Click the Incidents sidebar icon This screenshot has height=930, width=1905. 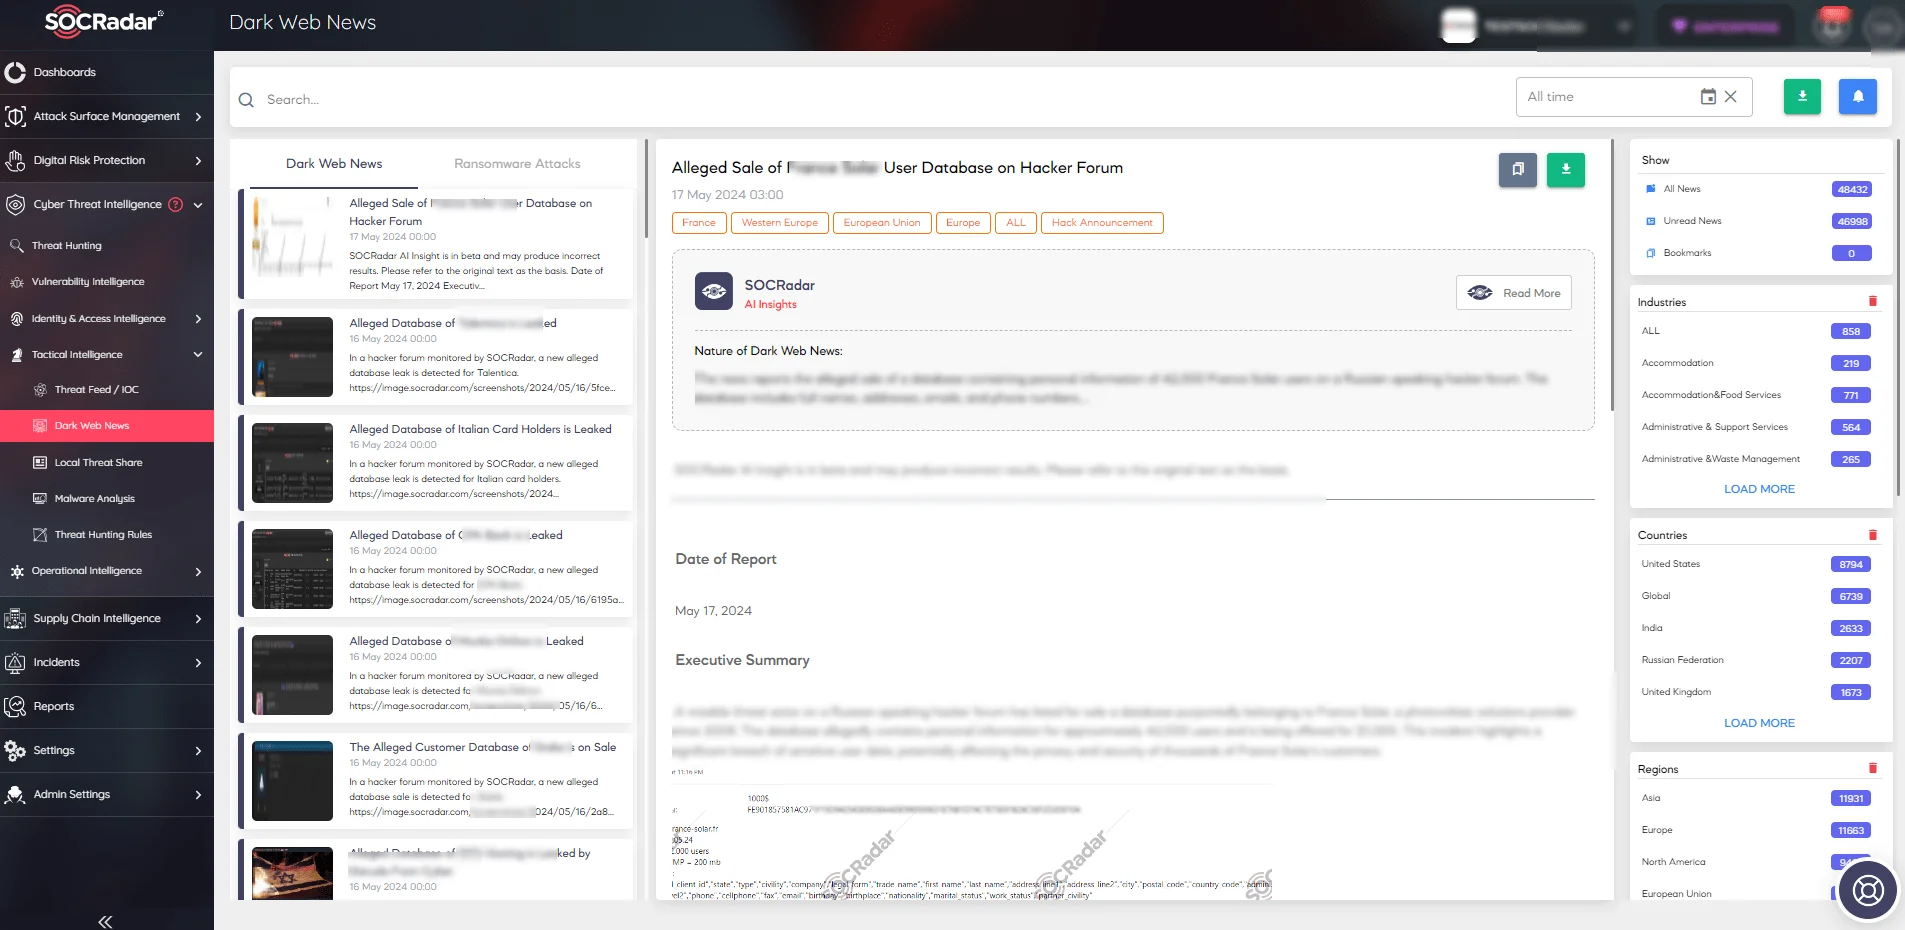point(15,663)
